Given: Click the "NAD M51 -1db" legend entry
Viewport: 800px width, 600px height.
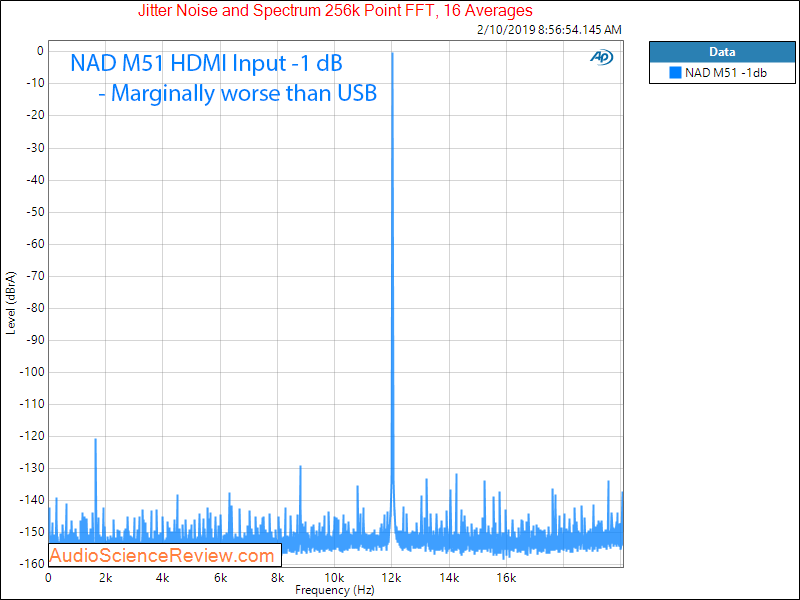Looking at the screenshot, I should [x=726, y=72].
